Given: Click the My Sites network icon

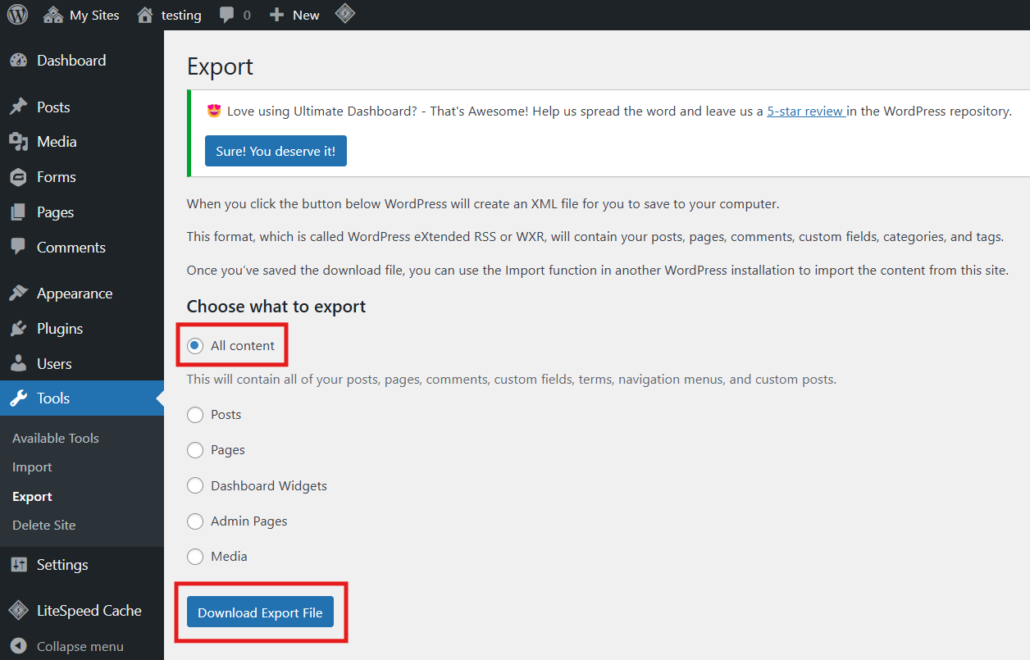Looking at the screenshot, I should point(53,14).
